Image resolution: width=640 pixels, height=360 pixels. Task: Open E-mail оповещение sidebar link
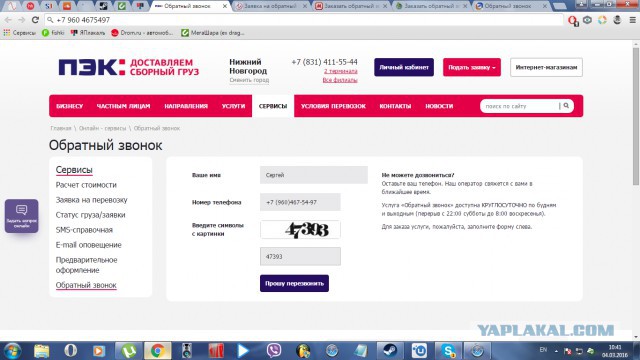click(x=89, y=245)
